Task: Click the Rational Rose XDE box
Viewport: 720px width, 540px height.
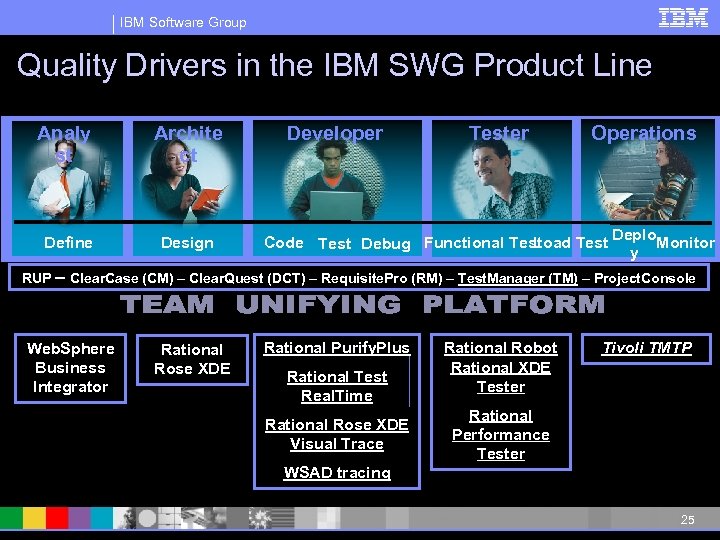Action: (192, 360)
